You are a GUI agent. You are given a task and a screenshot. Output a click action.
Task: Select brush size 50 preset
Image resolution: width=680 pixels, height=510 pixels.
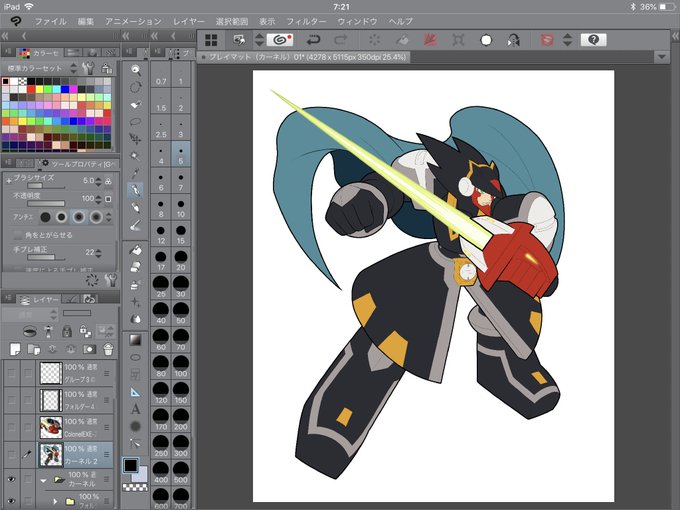click(181, 314)
